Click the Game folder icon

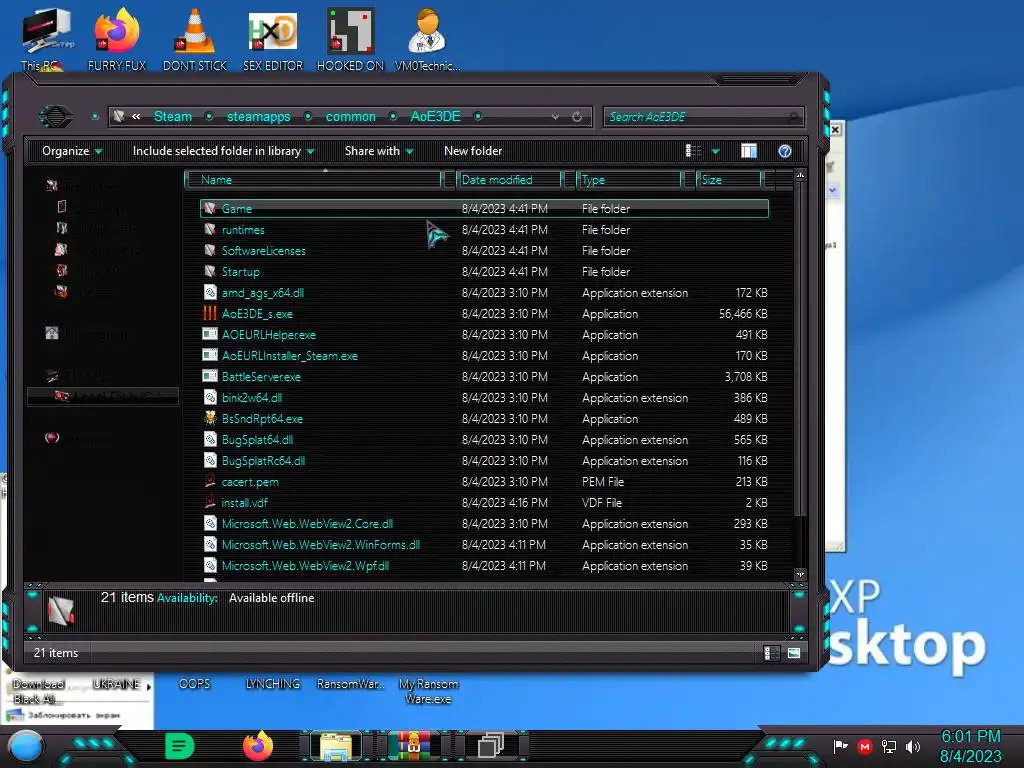[210, 208]
